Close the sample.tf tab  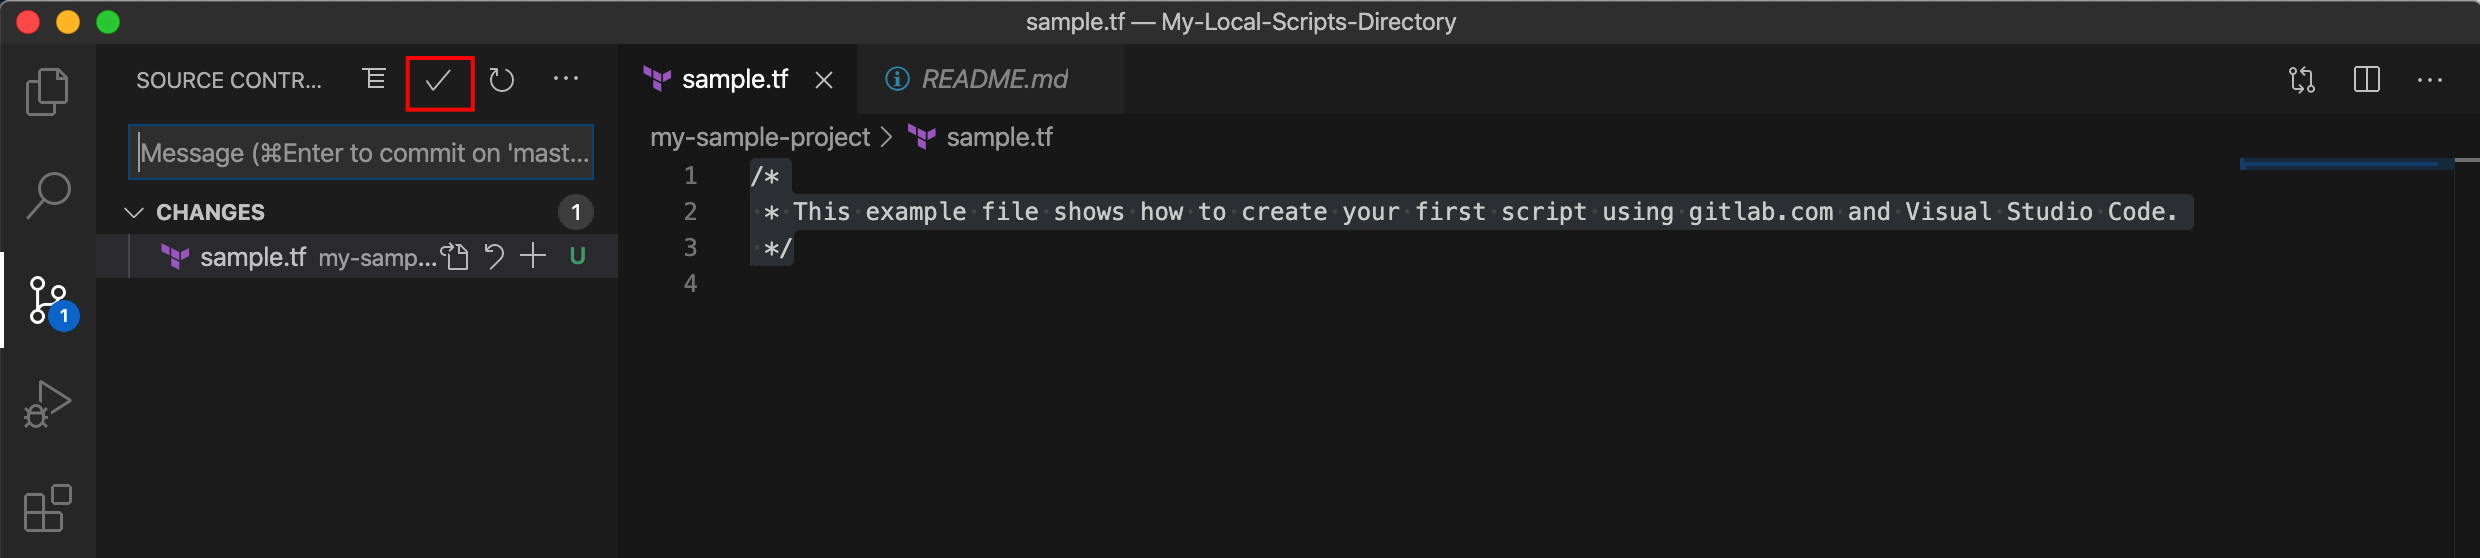[824, 80]
